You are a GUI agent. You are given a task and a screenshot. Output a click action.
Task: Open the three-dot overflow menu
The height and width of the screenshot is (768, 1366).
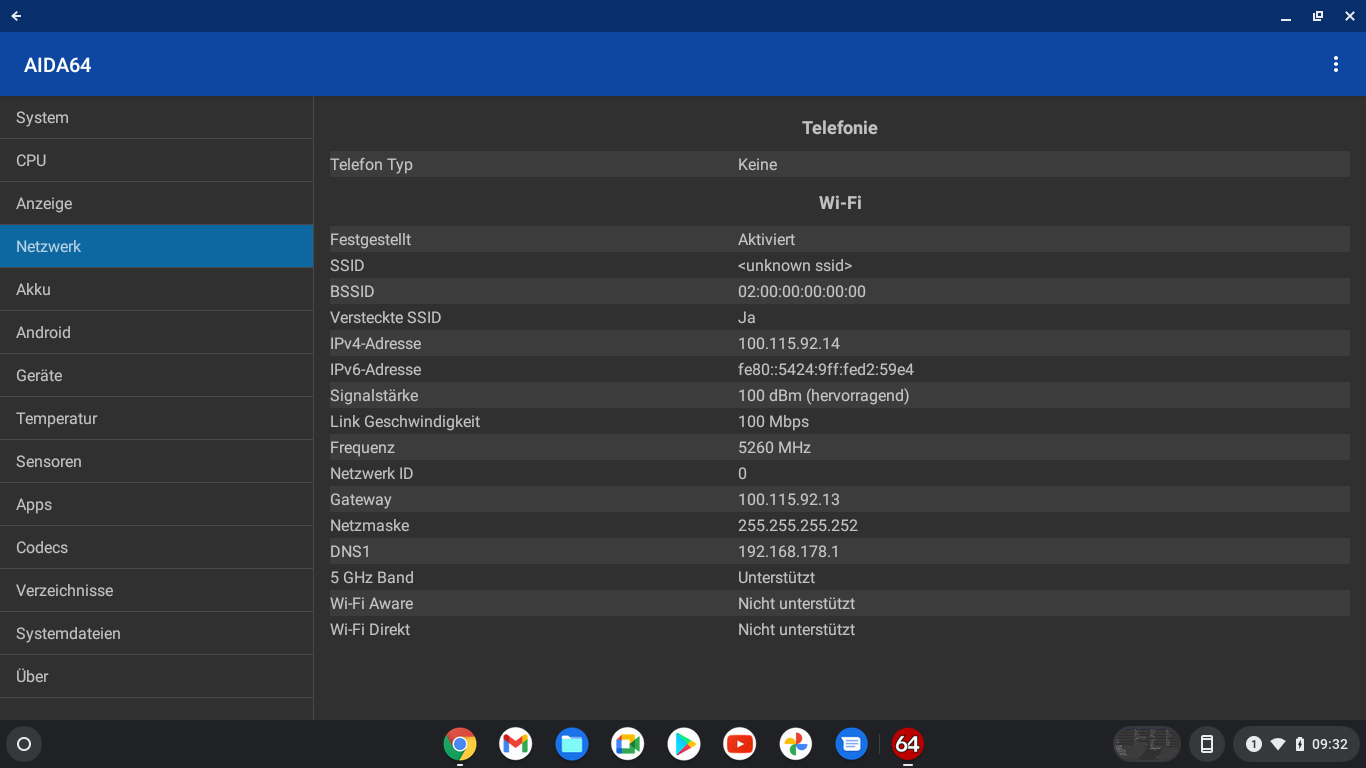[1335, 65]
